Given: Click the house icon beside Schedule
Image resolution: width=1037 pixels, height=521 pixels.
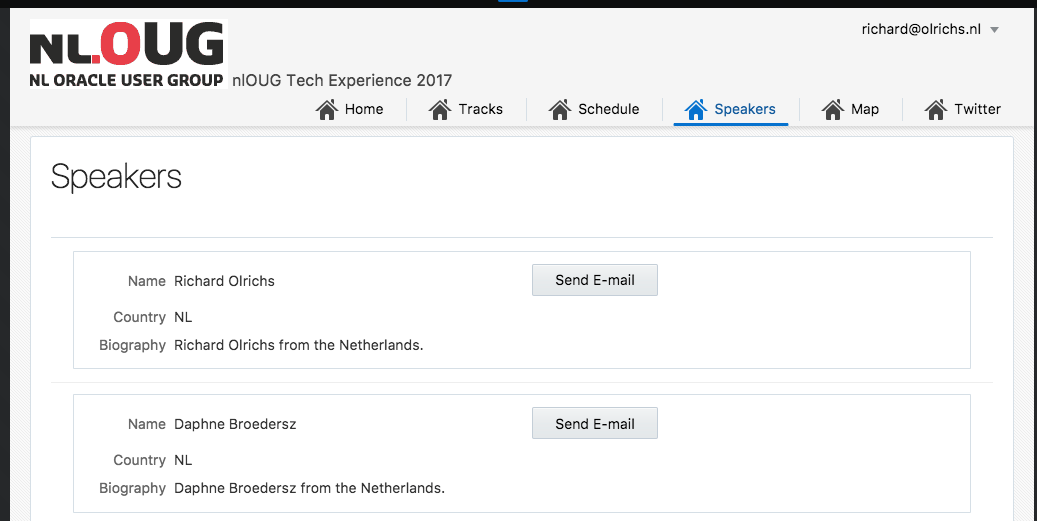Looking at the screenshot, I should (x=559, y=109).
